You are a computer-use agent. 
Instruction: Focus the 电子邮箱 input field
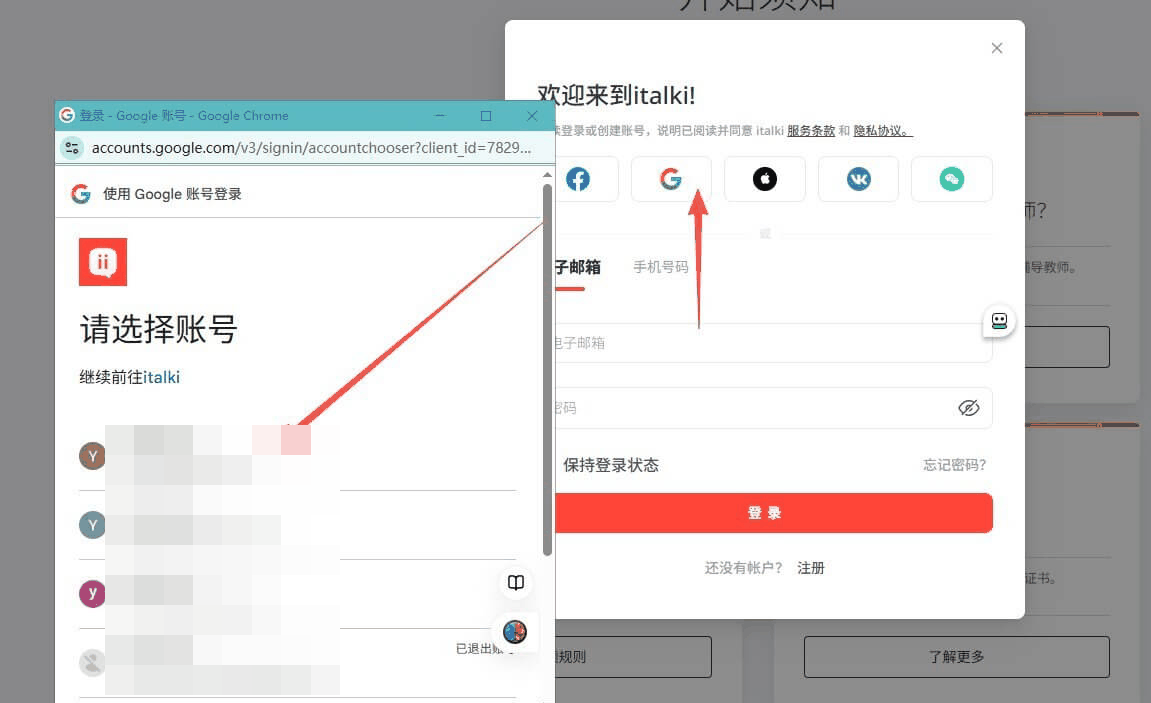(773, 343)
